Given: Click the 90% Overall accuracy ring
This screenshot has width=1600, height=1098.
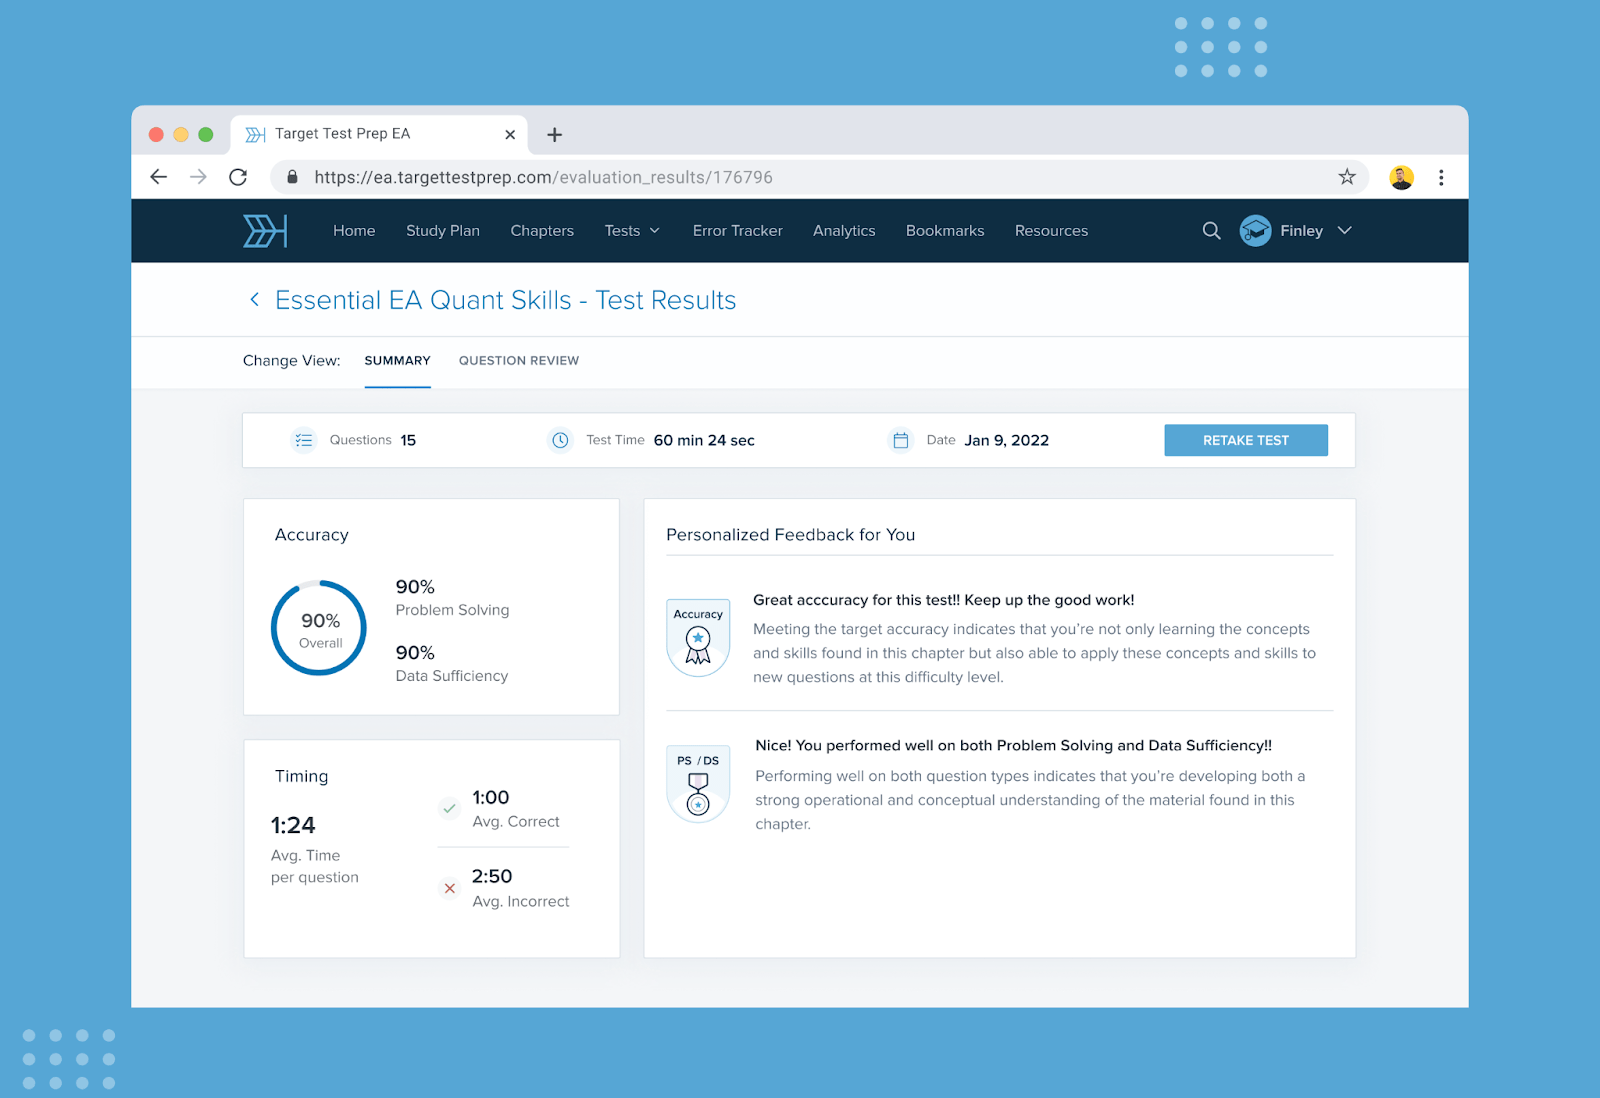Looking at the screenshot, I should coord(319,628).
